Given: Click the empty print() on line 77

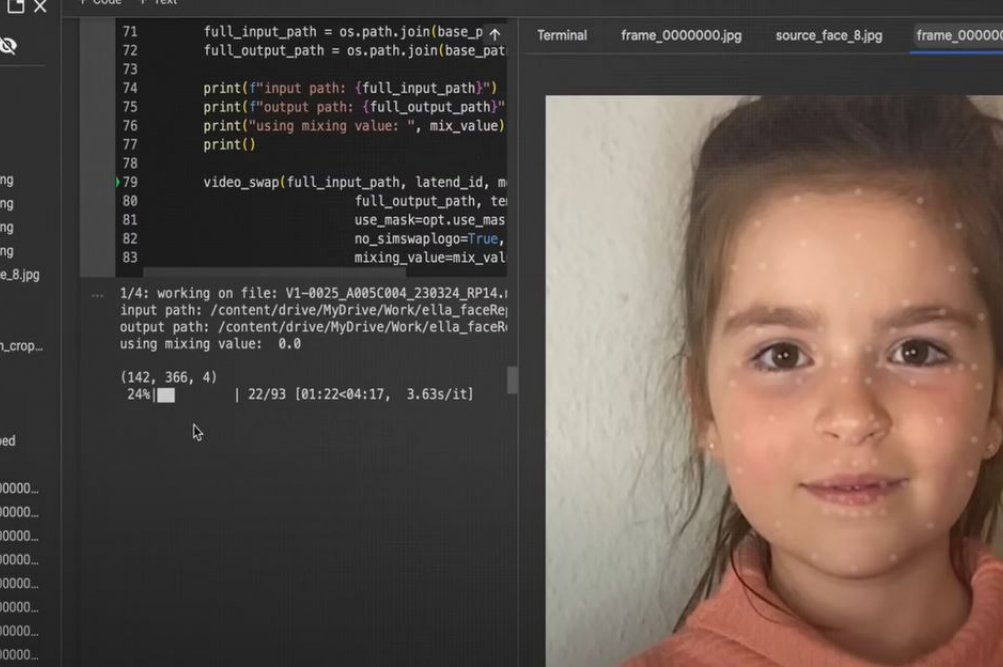Looking at the screenshot, I should (229, 145).
